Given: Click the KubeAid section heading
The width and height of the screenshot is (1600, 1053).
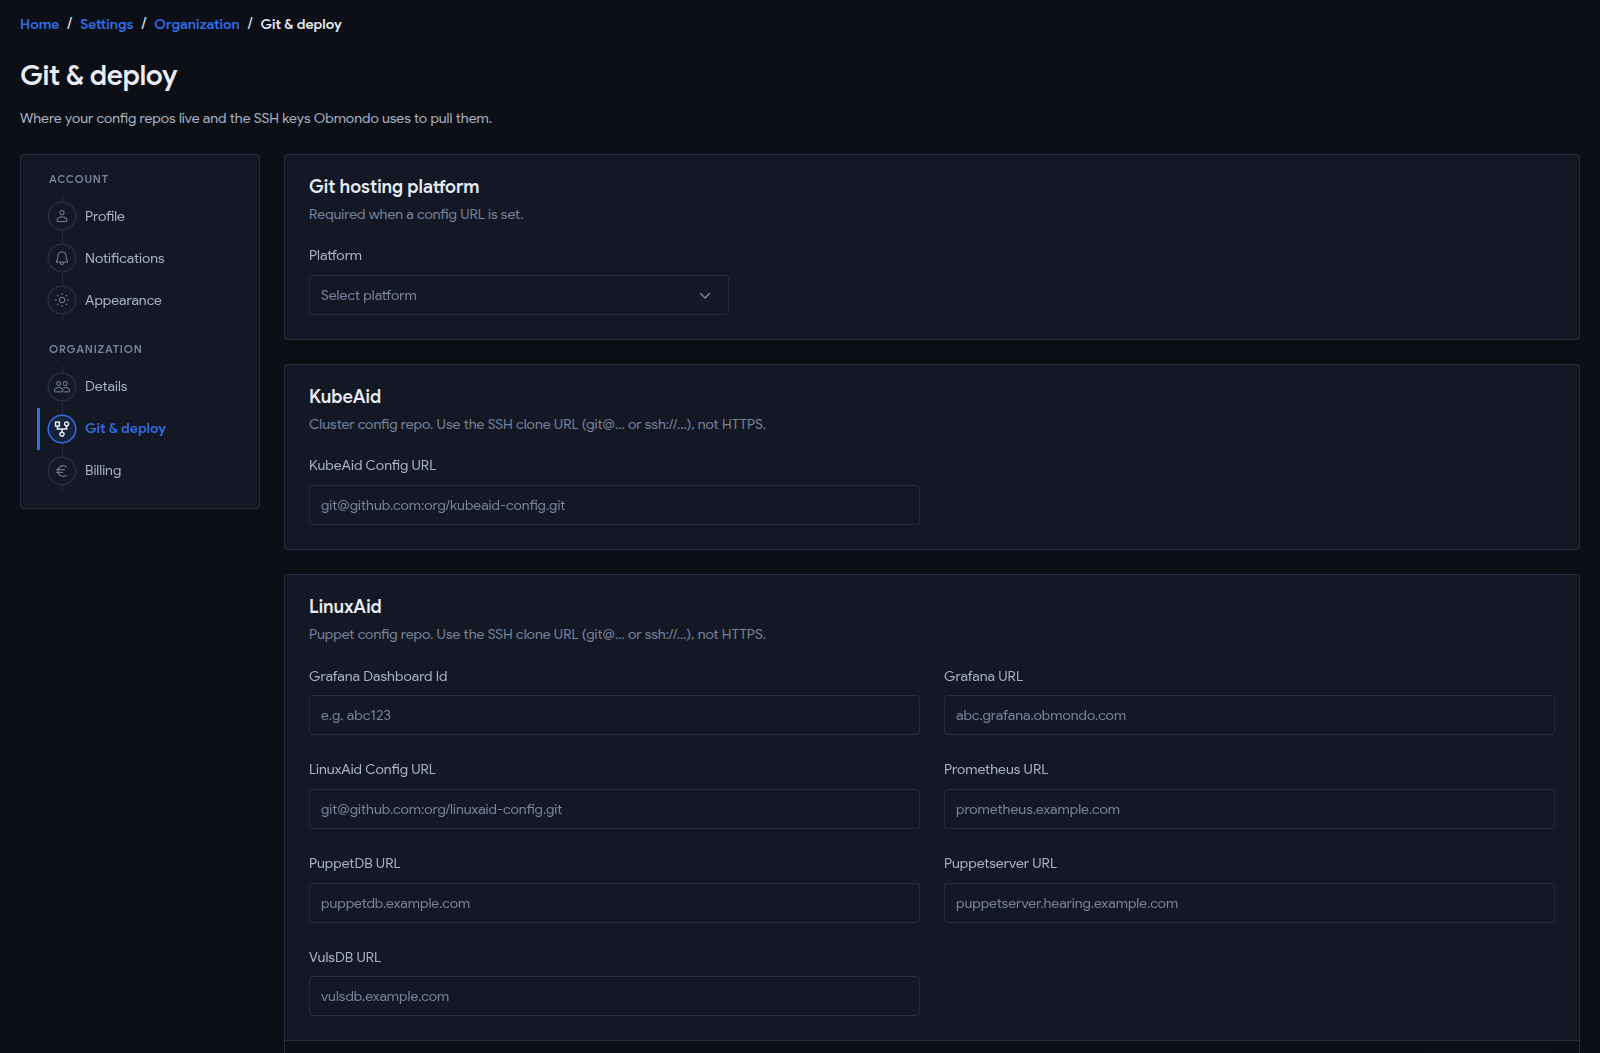Looking at the screenshot, I should click(x=345, y=397).
